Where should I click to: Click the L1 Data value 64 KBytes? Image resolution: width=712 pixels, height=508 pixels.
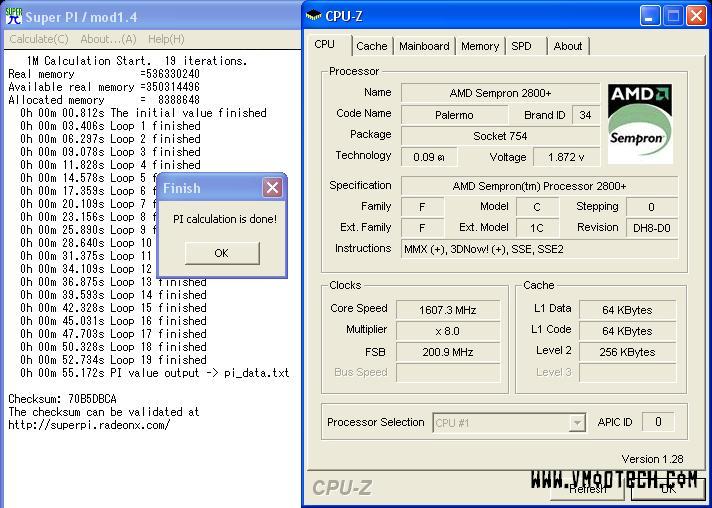[x=627, y=310]
